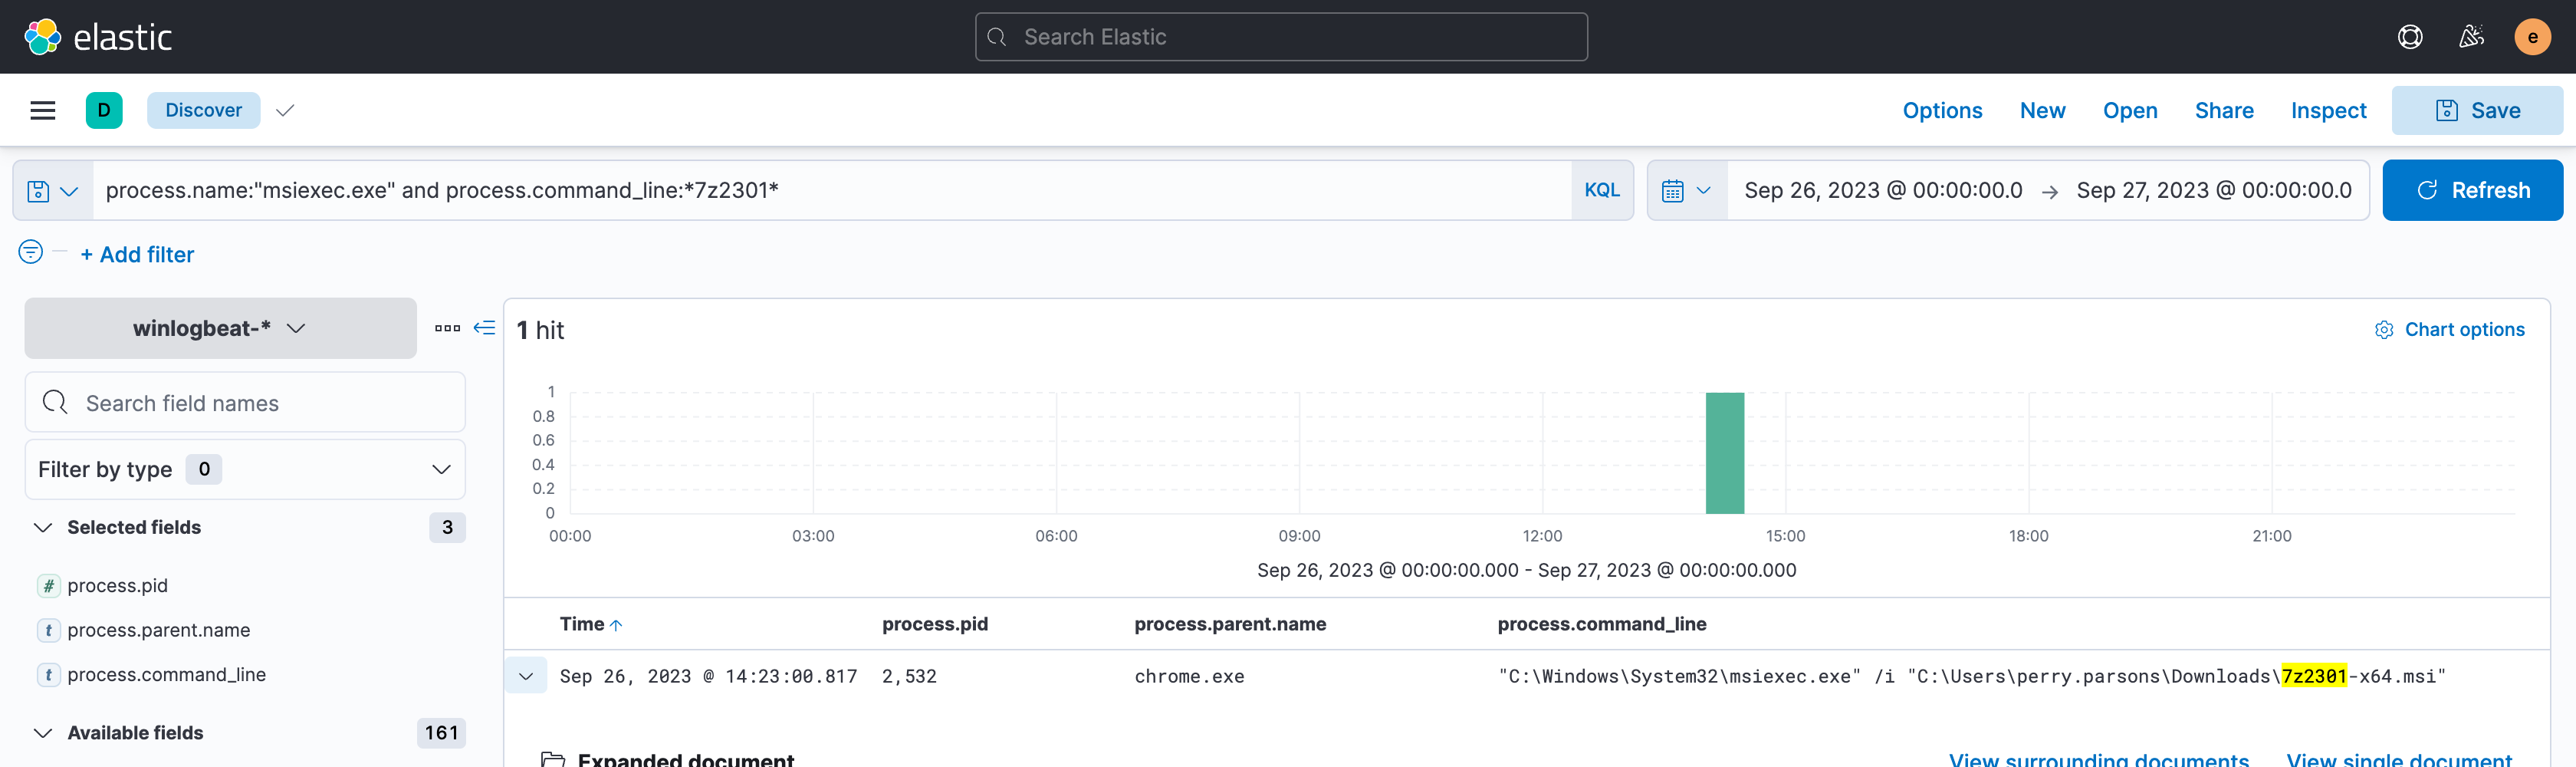Viewport: 2576px width, 767px height.
Task: Select process.command_line in sidebar
Action: 166,675
